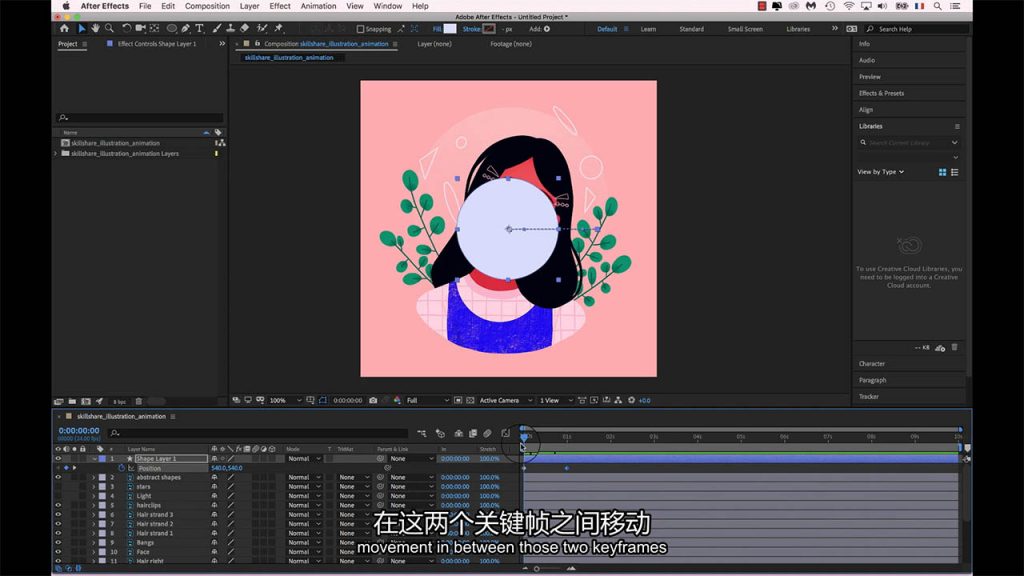
Task: Click the Draft 3D icon in timeline
Action: coord(440,433)
